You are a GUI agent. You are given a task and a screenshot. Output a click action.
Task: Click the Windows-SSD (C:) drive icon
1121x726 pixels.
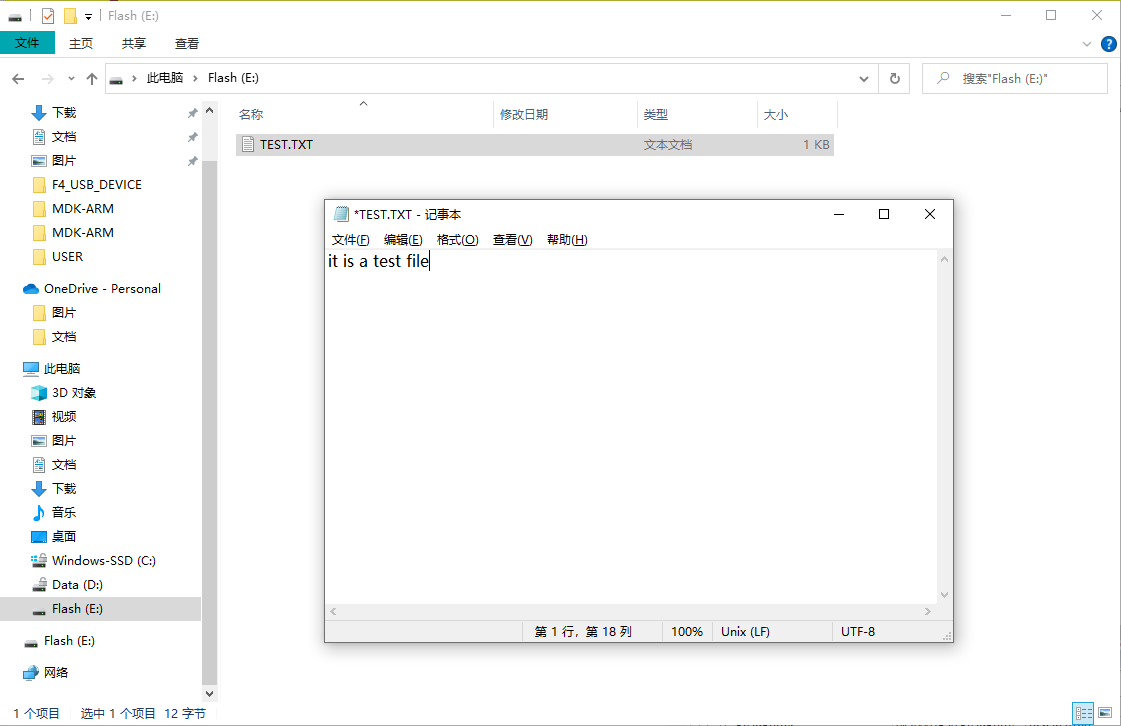coord(39,561)
